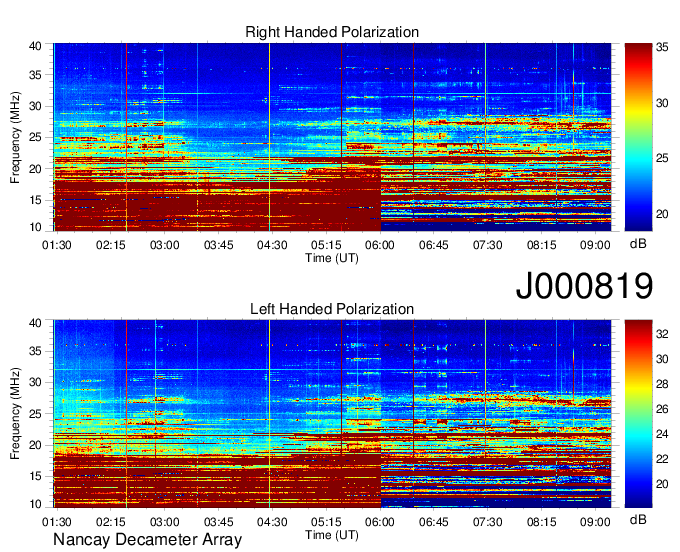
Task: Click the "07:30" time tick on the Right Handed plot
Action: click(487, 245)
